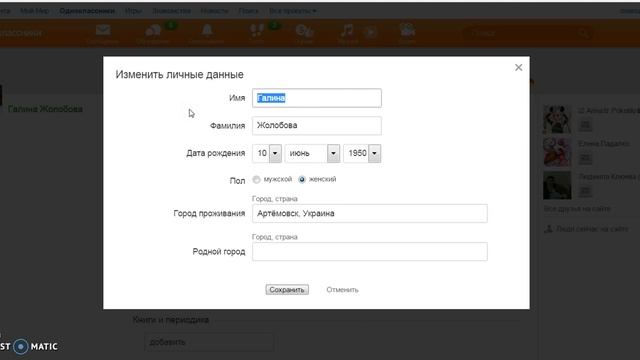The image size is (640, 360).
Task: Open the Галина Жолобова profile name link
Action: [45, 109]
